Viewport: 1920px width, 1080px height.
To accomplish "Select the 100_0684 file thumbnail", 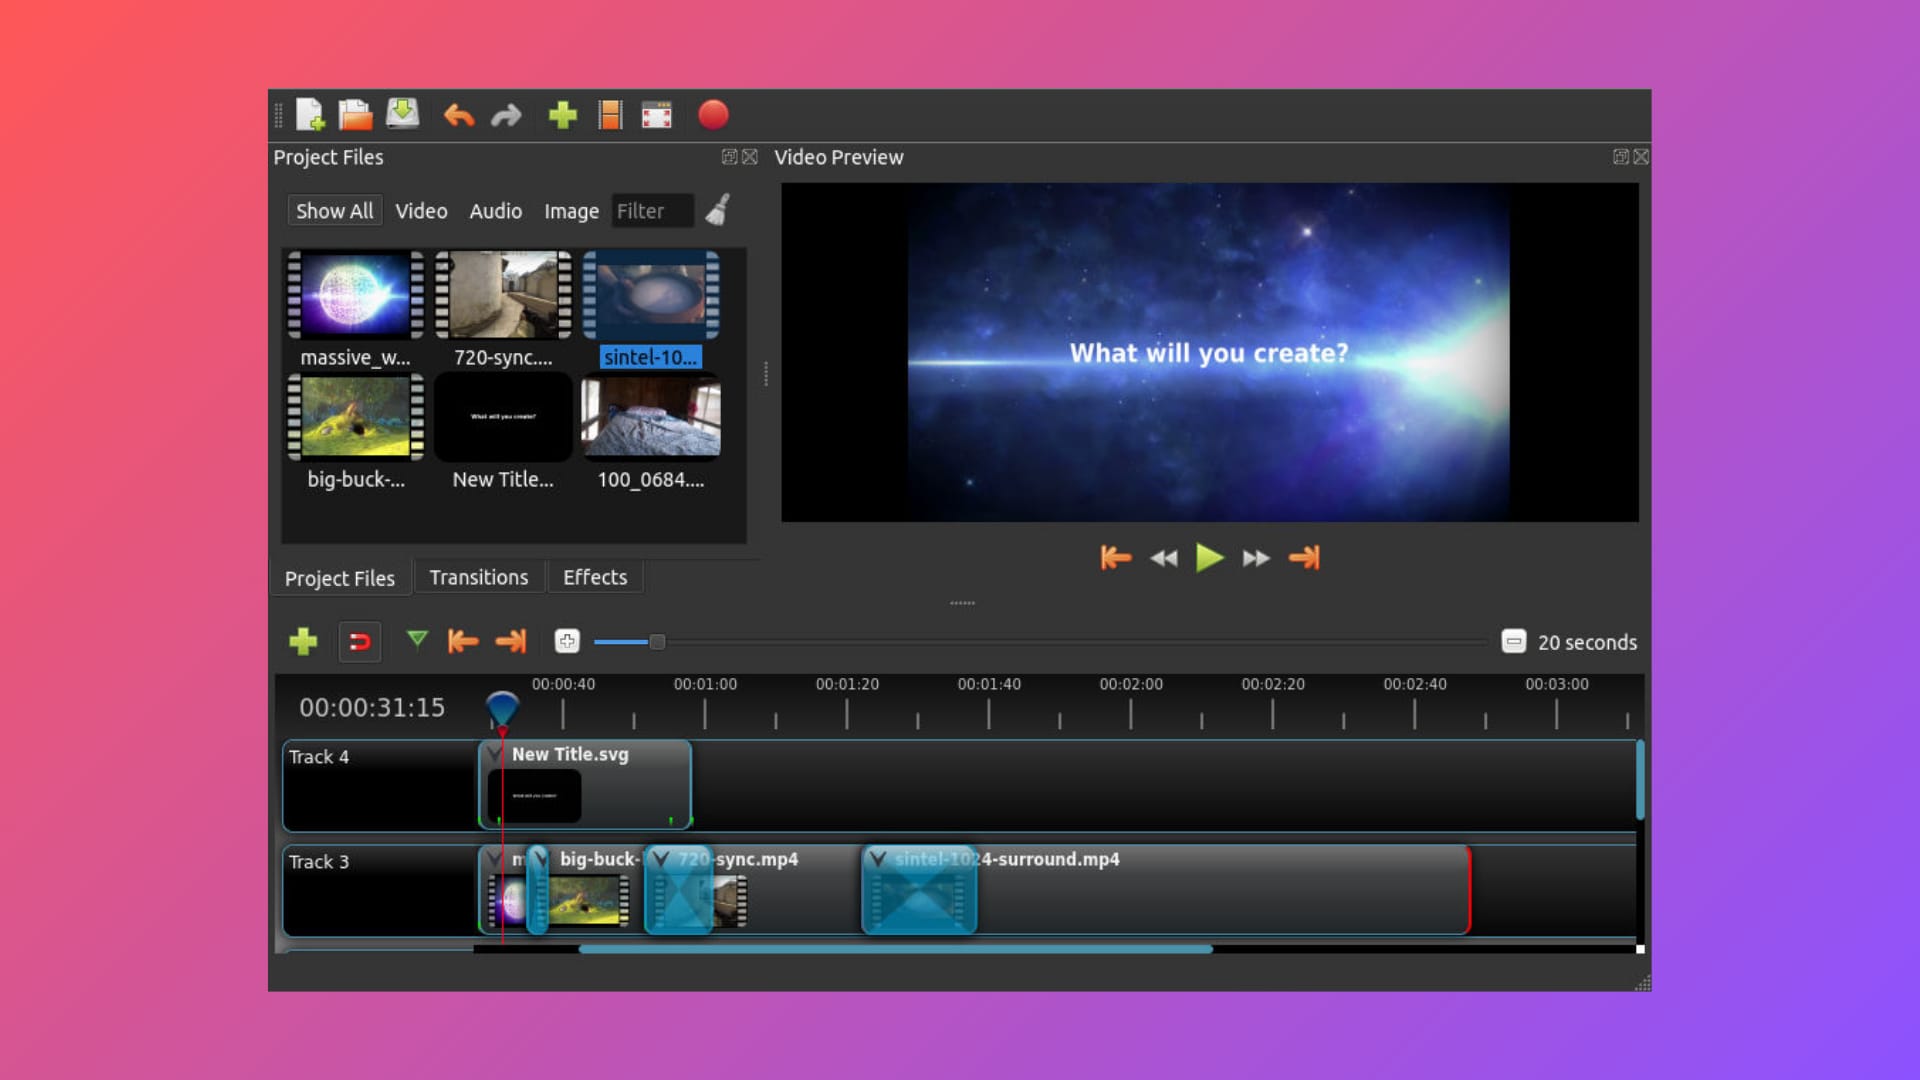I will point(651,417).
